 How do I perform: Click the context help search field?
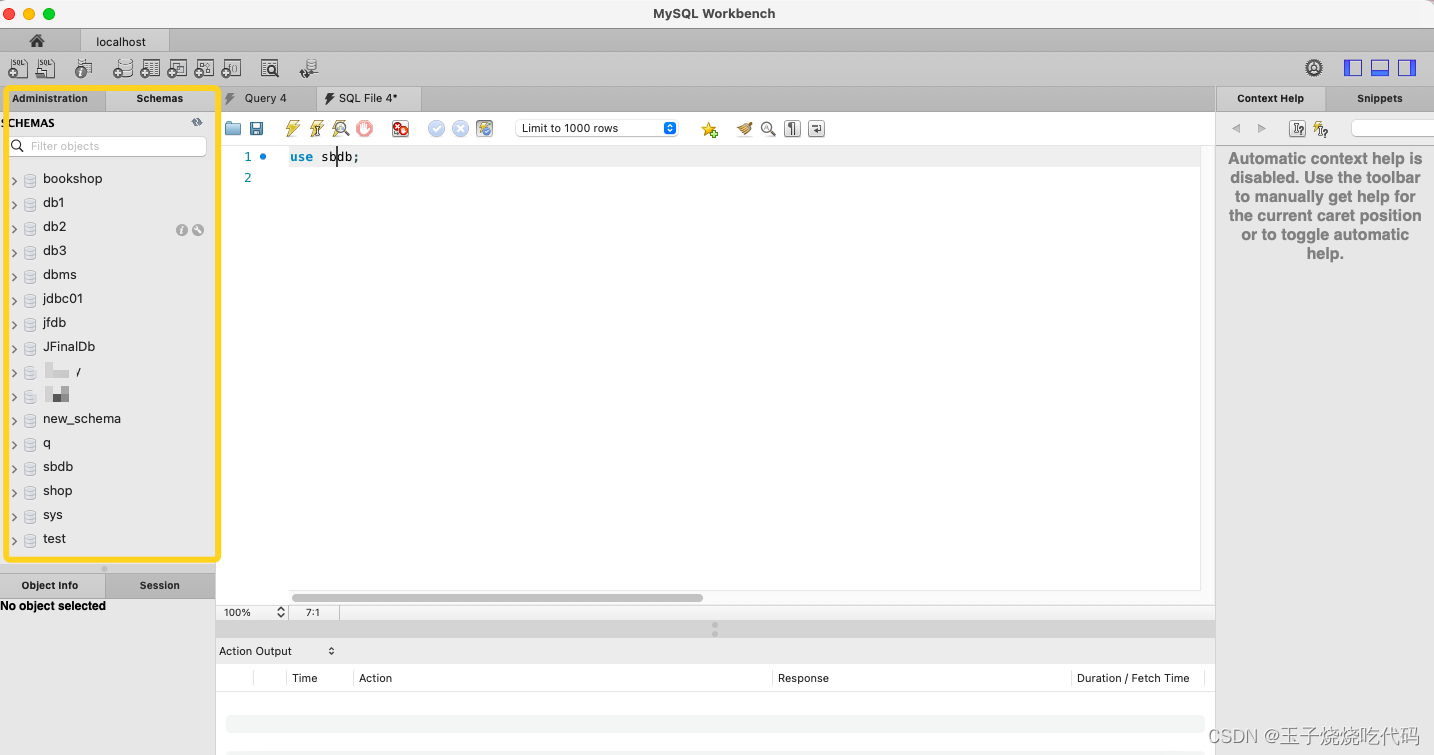click(1392, 128)
